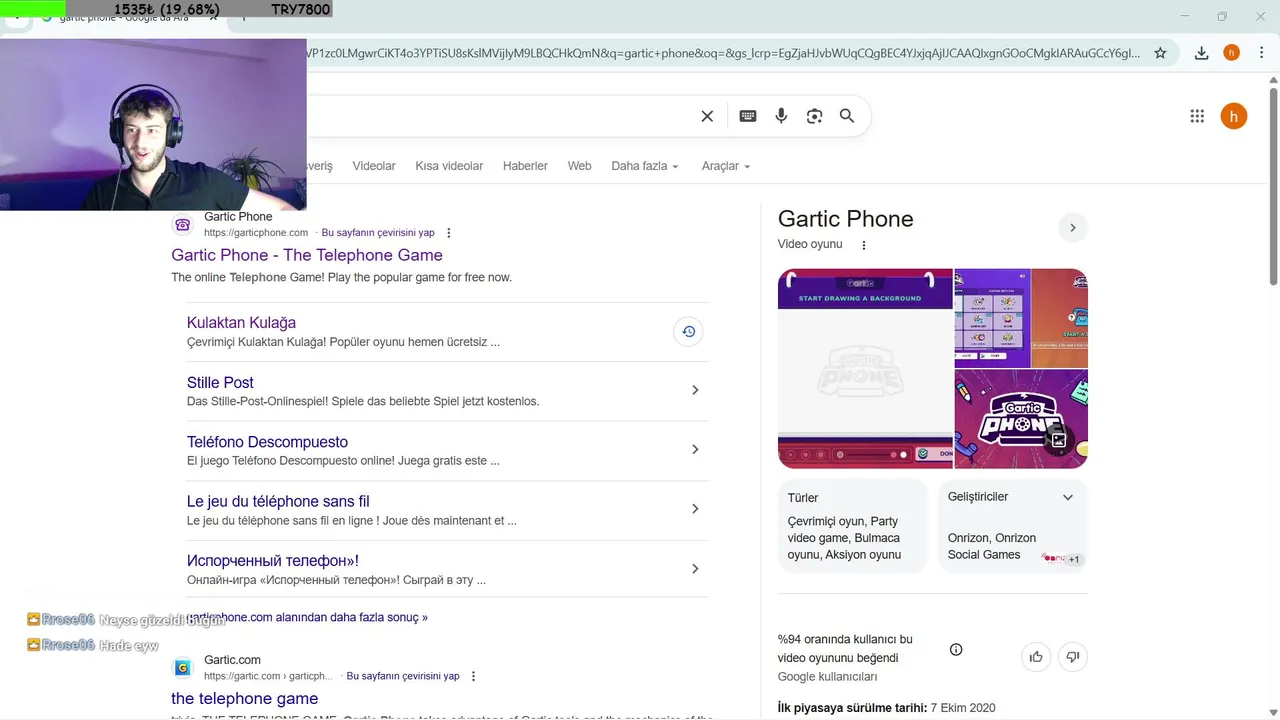The width and height of the screenshot is (1280, 720).
Task: Open the on-screen keyboard input tool
Action: (748, 116)
